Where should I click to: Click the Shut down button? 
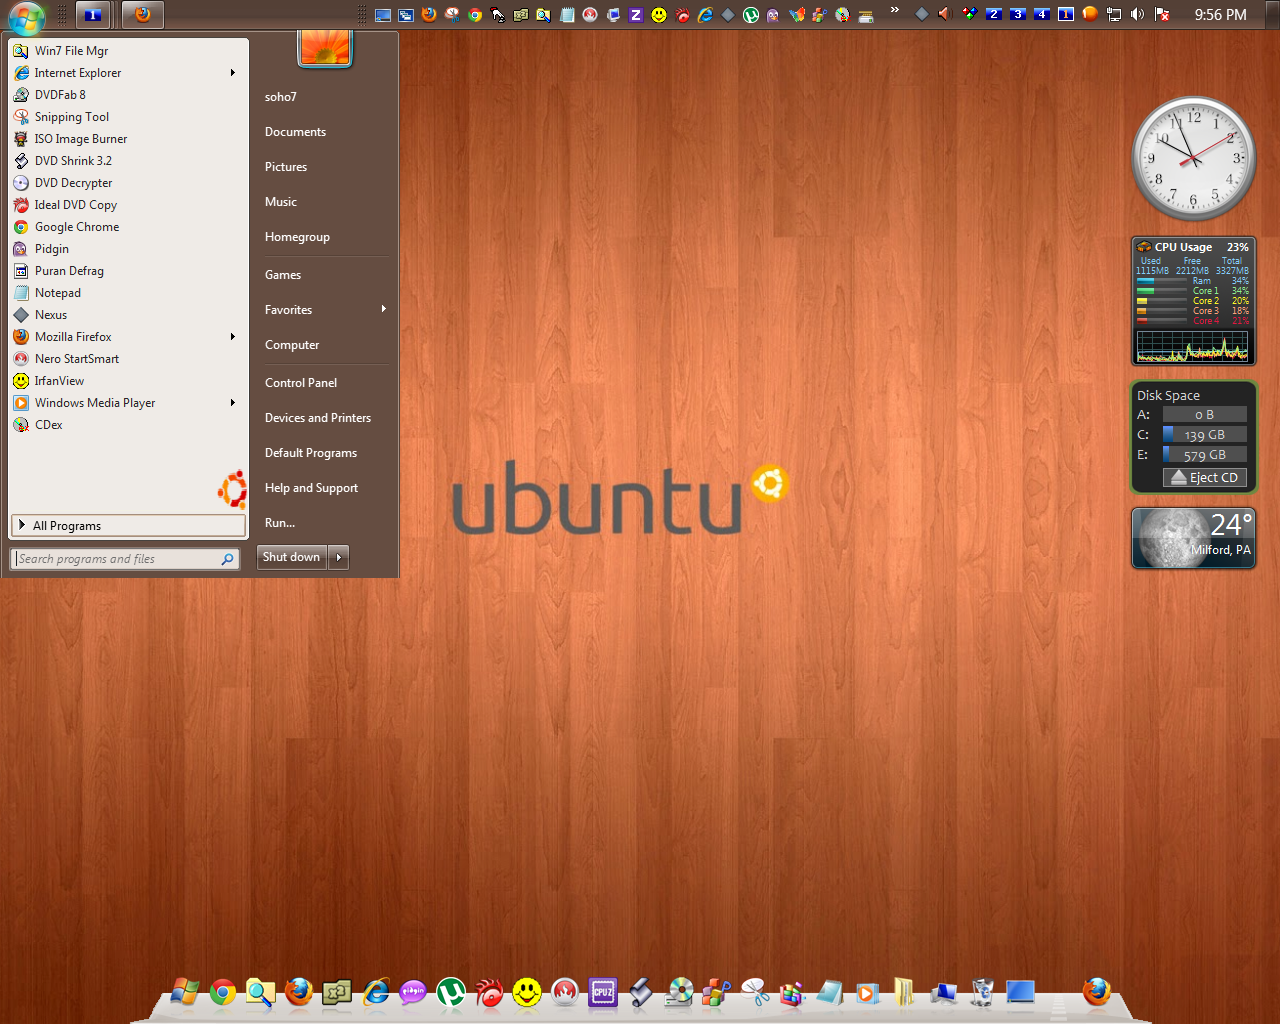point(292,557)
